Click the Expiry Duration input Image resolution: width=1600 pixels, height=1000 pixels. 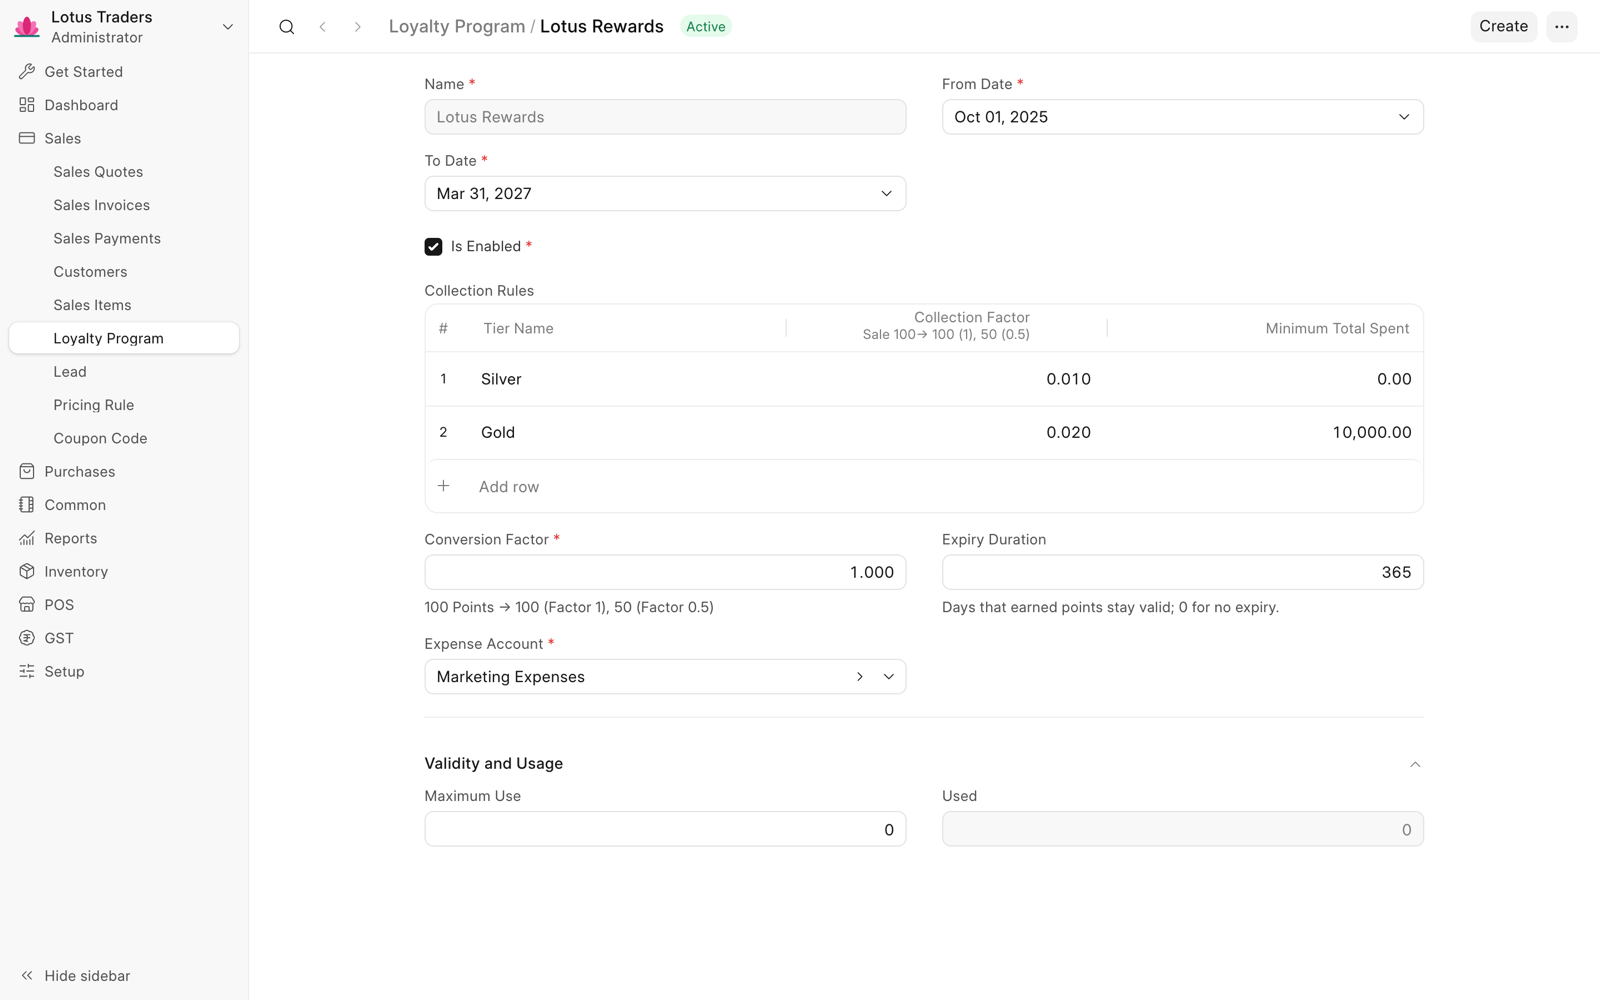[1183, 572]
